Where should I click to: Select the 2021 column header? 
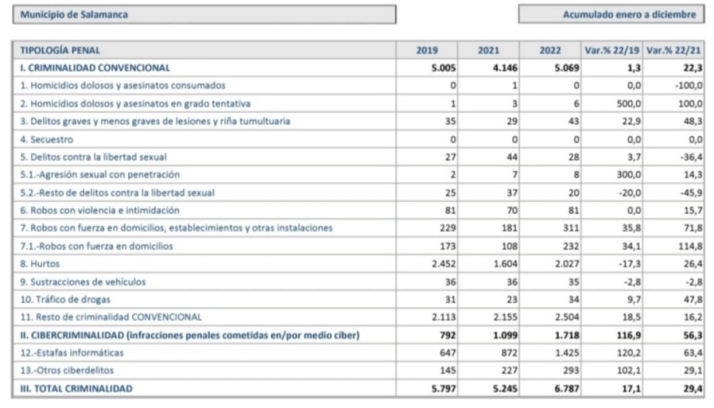489,50
